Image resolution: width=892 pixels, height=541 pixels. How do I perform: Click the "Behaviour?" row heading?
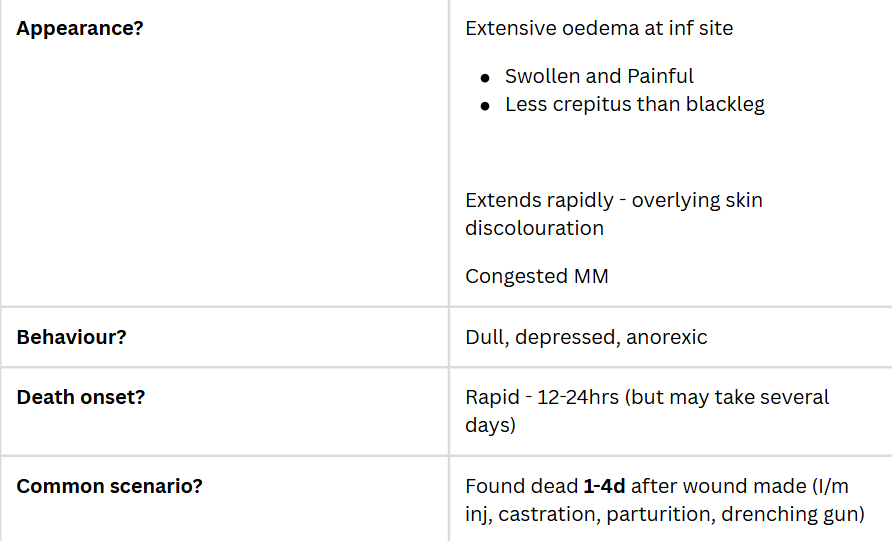[x=72, y=337]
